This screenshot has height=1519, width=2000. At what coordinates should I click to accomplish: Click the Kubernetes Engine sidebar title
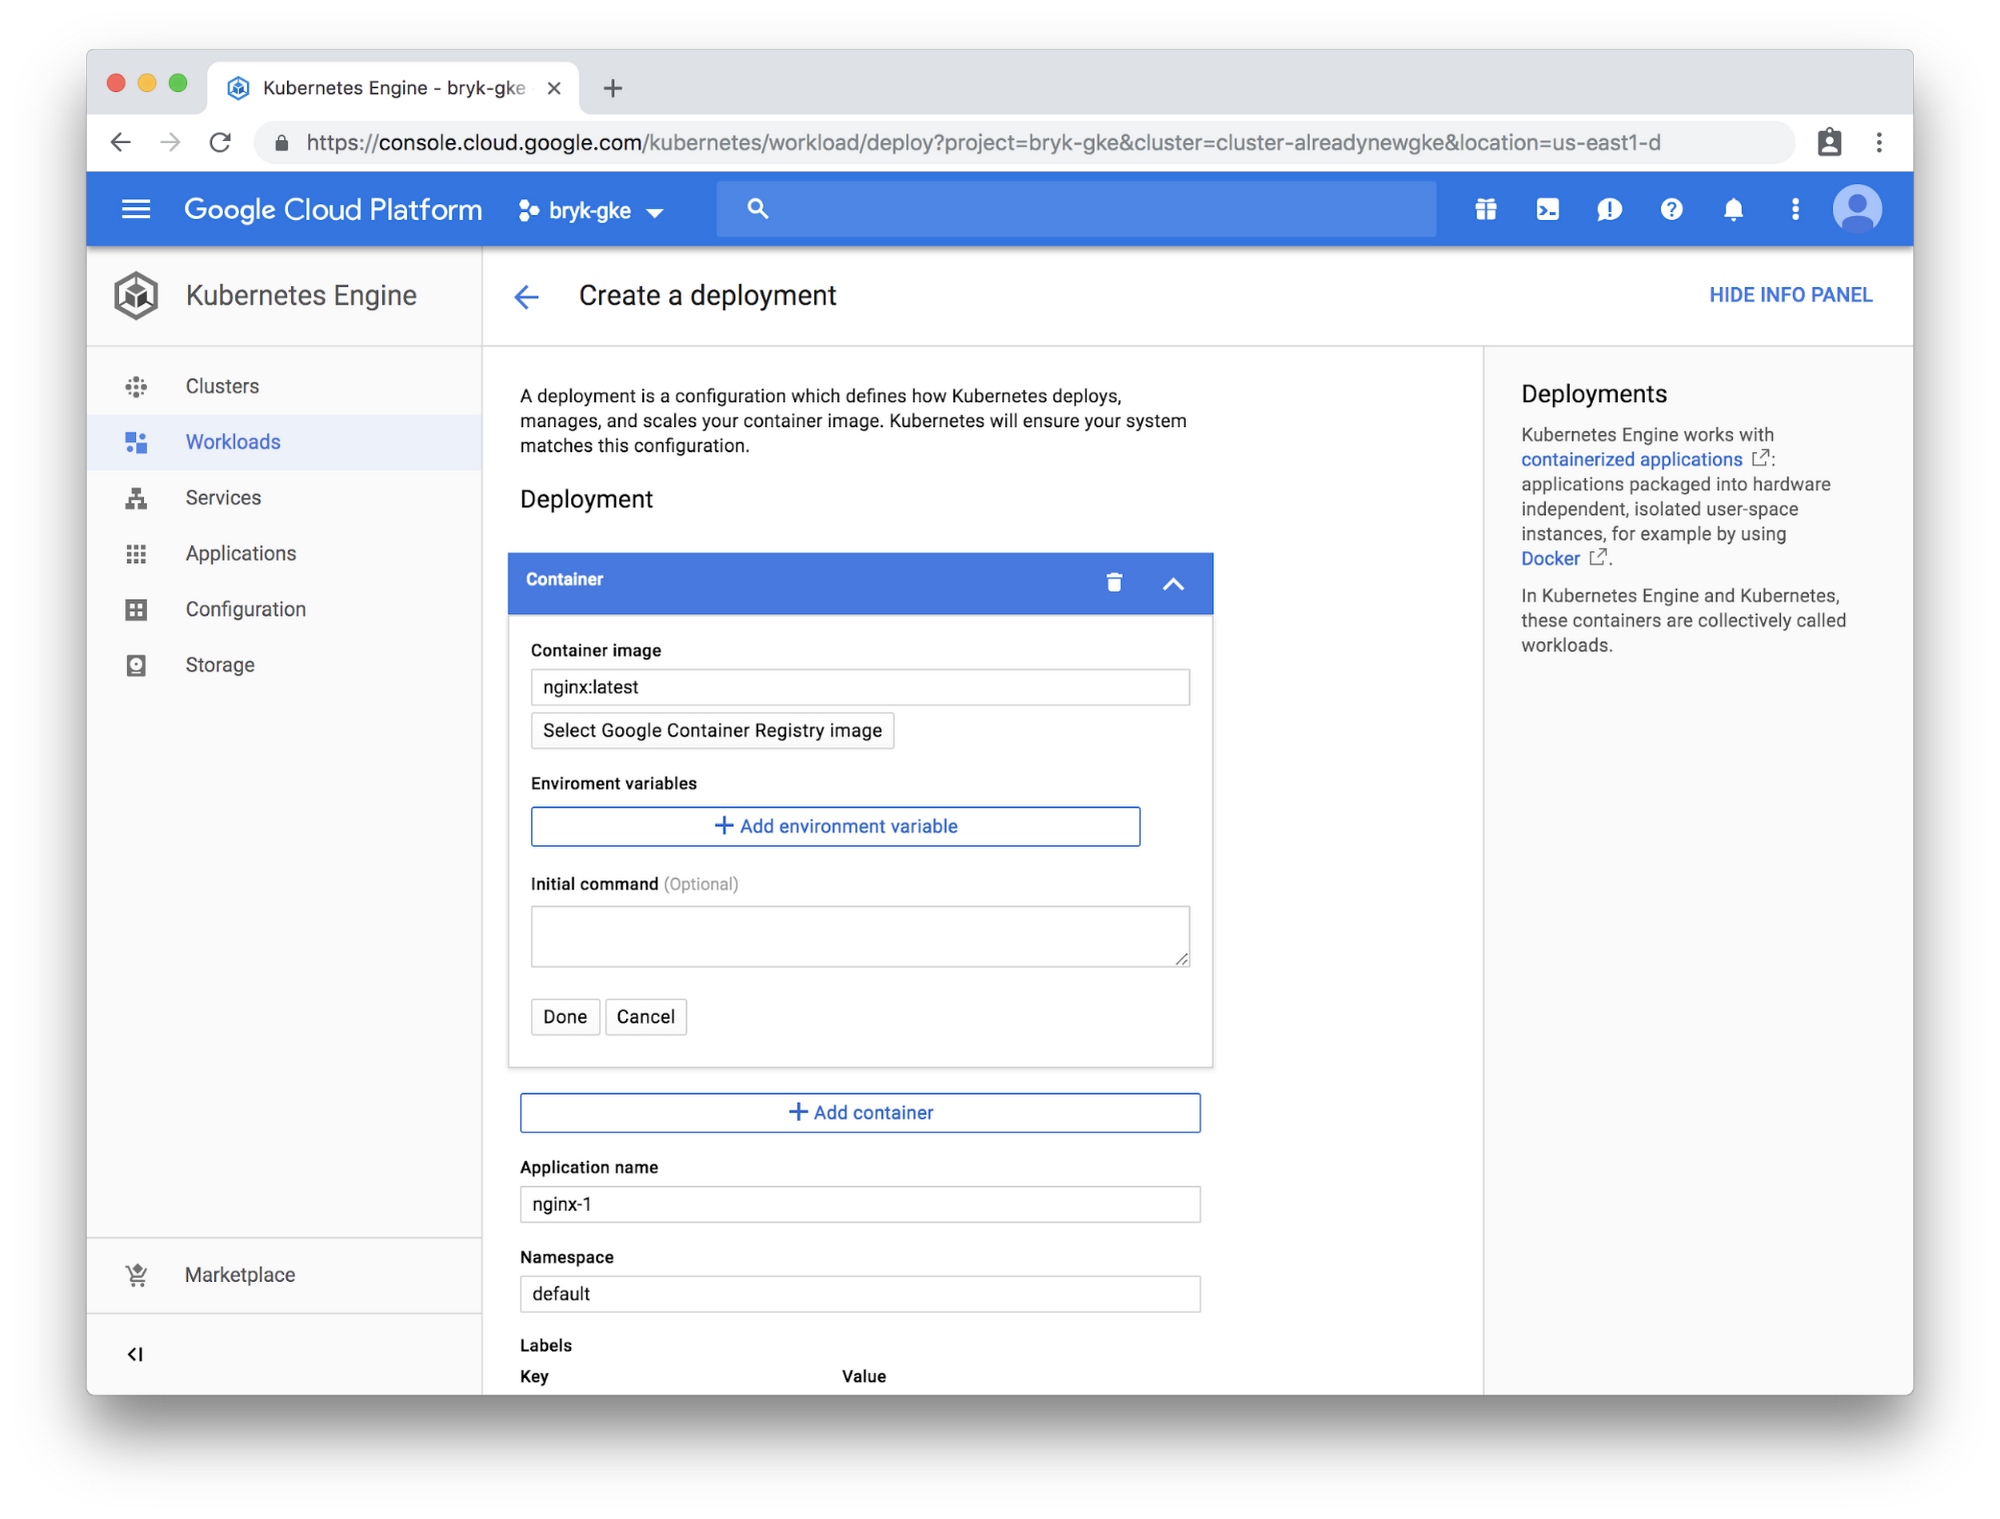pos(301,296)
